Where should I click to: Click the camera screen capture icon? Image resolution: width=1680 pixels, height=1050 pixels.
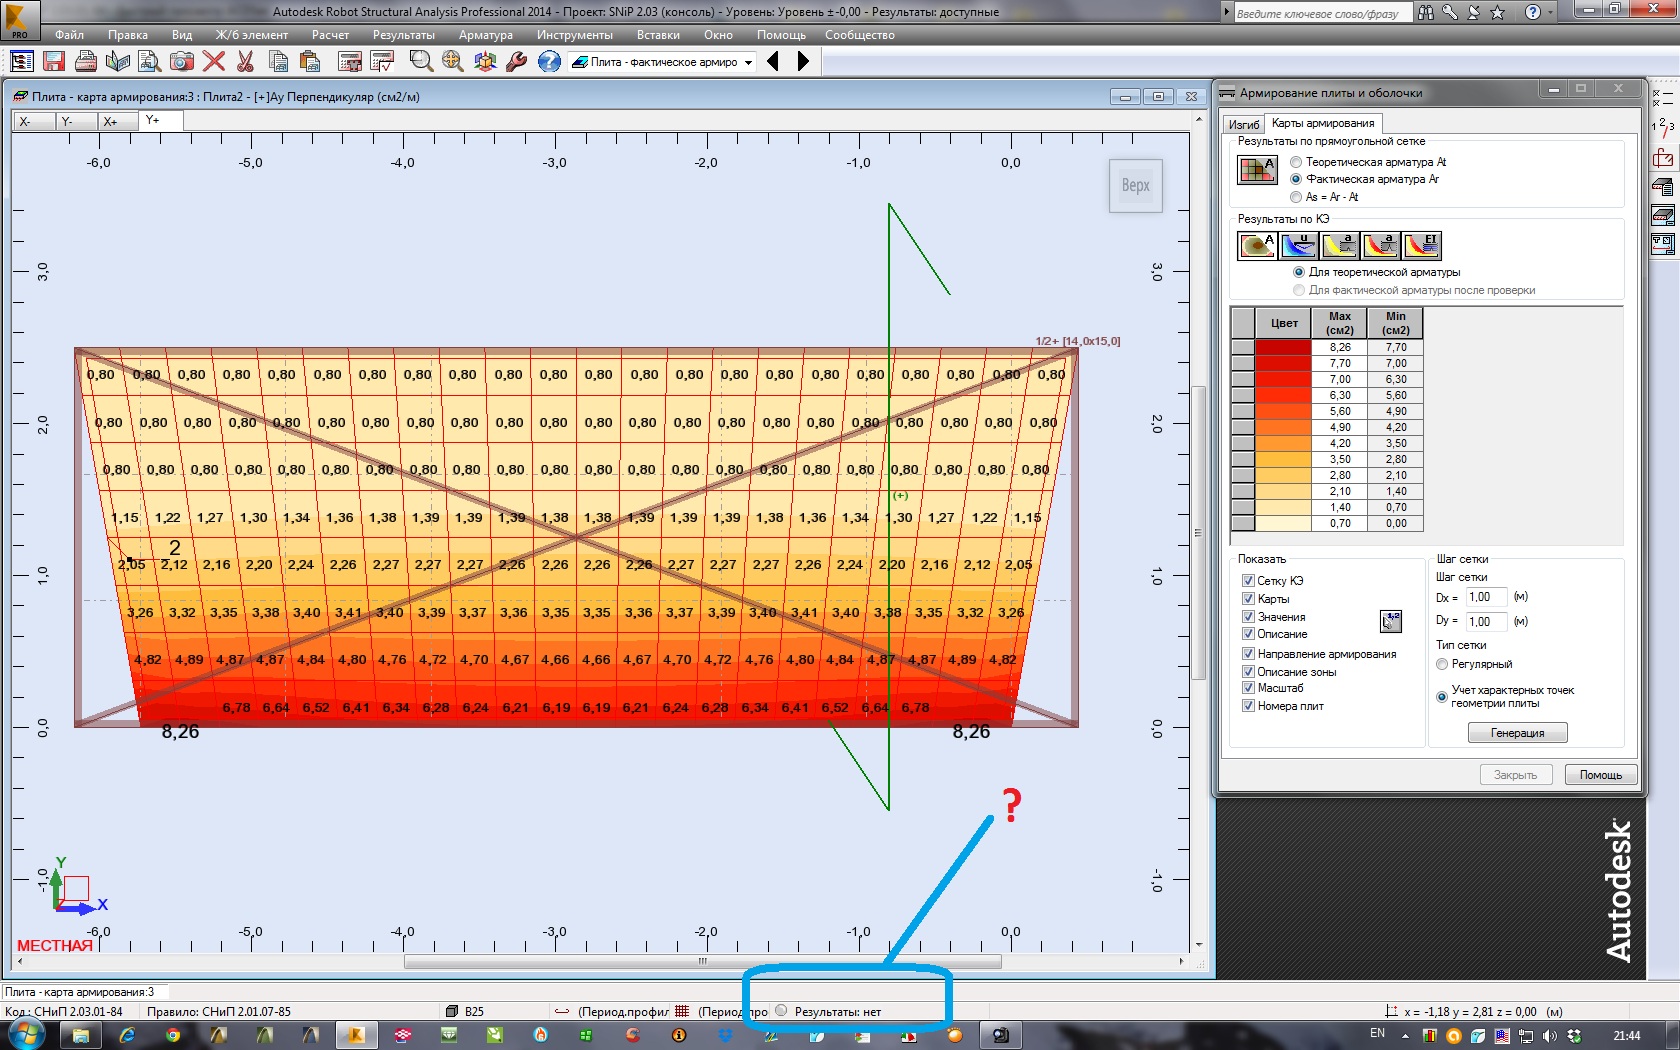pos(181,62)
